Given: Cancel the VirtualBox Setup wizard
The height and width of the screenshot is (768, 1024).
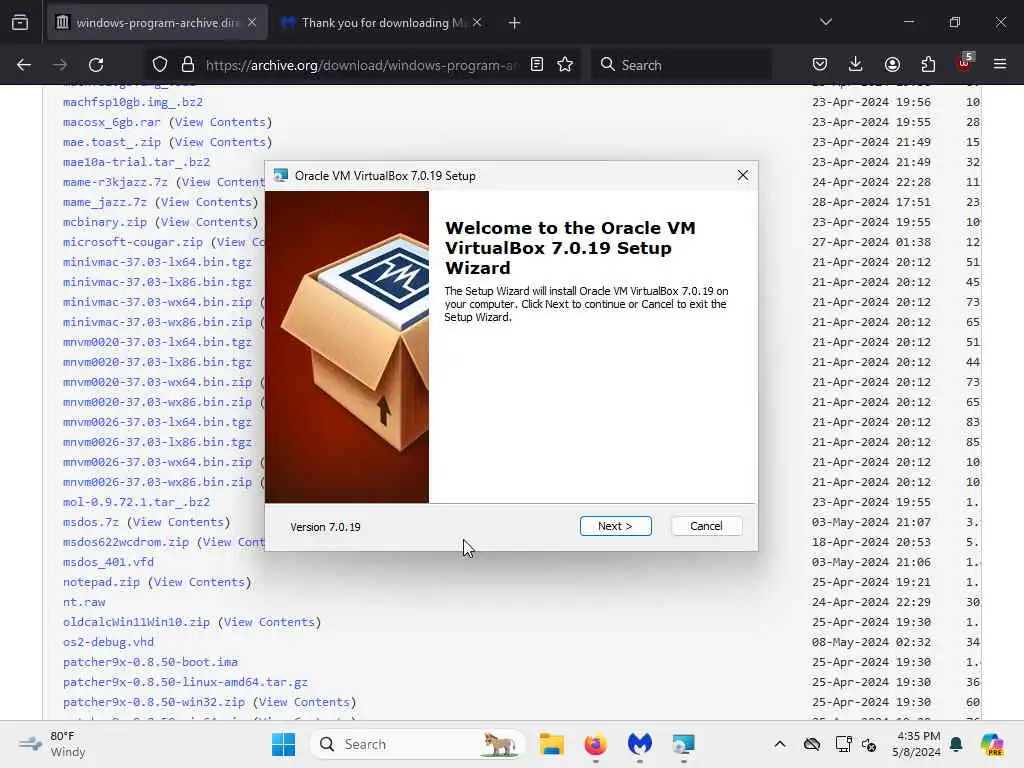Looking at the screenshot, I should pos(706,526).
